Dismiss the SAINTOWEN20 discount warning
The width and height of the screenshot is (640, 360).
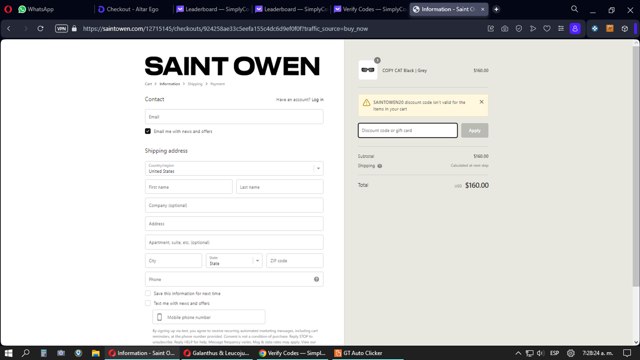(x=481, y=102)
